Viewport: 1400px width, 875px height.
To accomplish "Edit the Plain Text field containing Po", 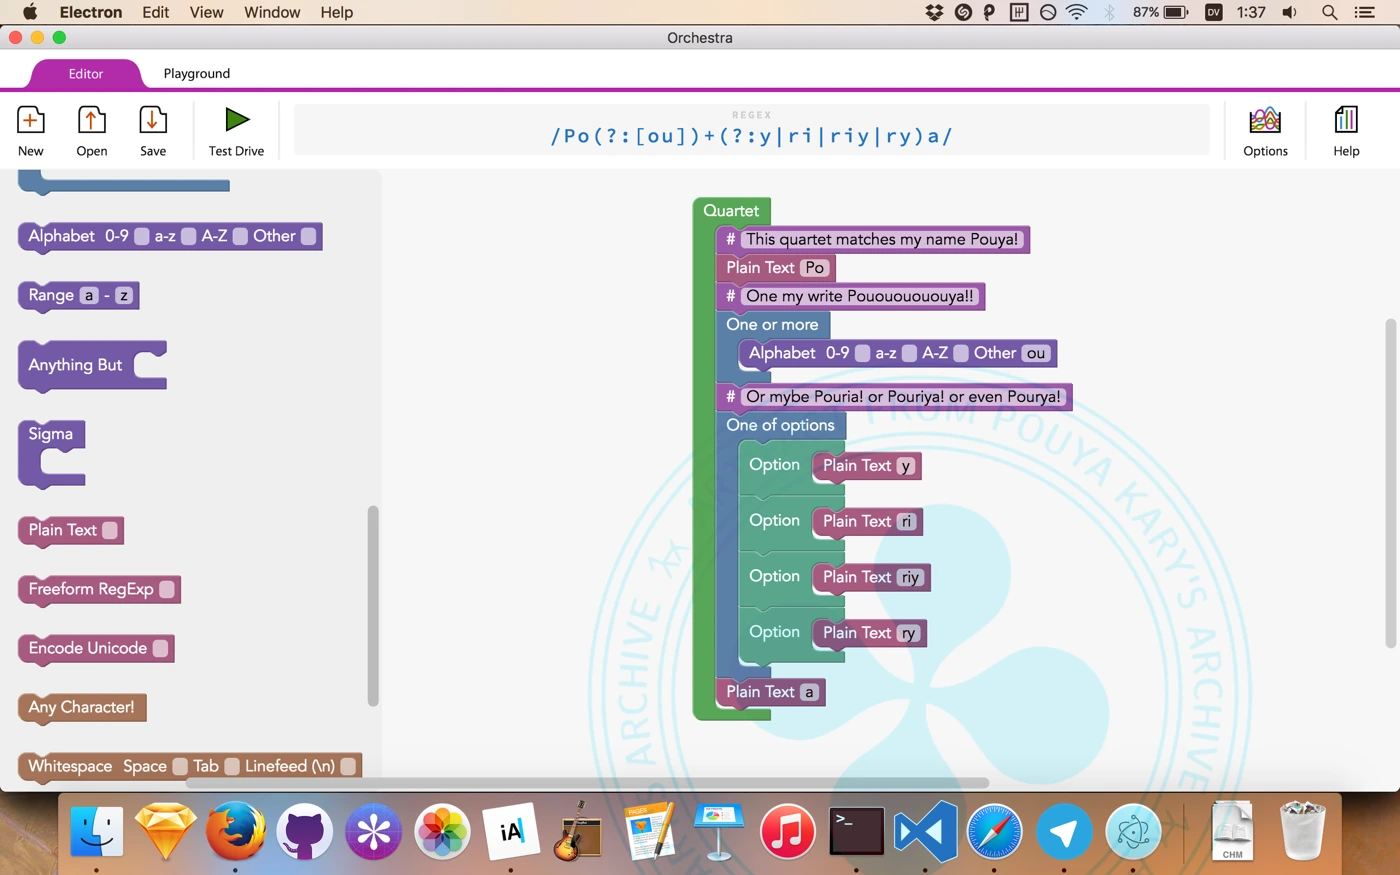I will click(815, 268).
